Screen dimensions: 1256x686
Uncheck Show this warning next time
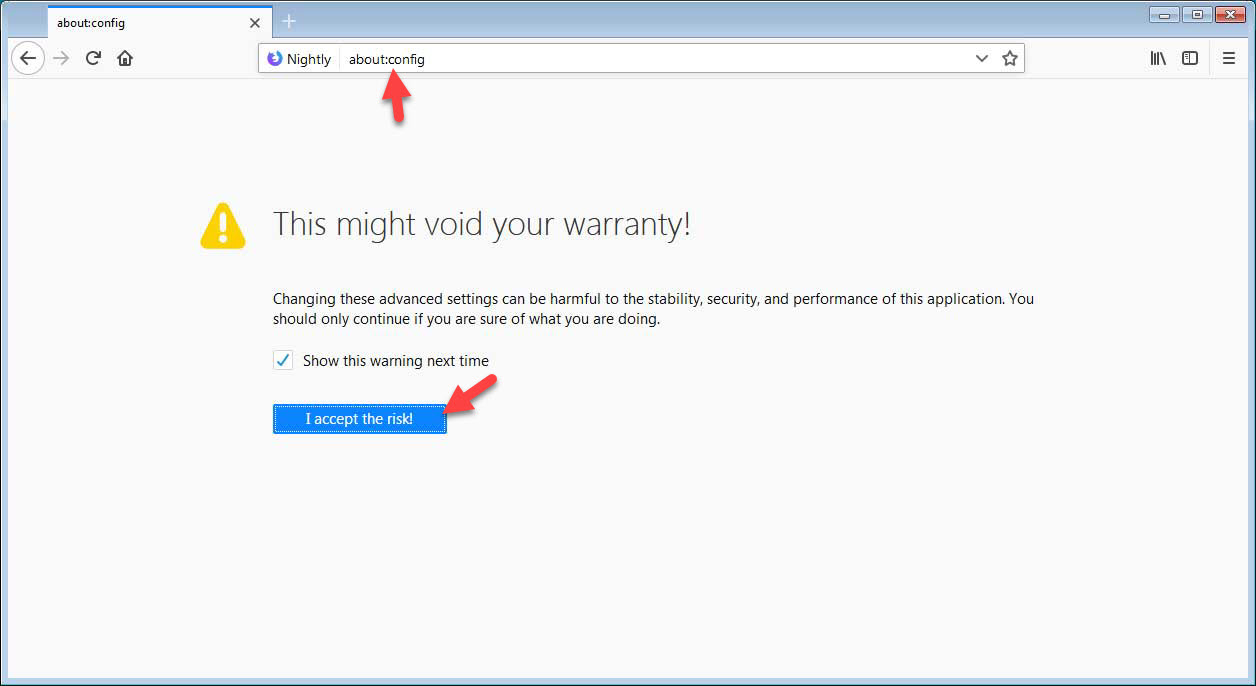[x=283, y=361]
